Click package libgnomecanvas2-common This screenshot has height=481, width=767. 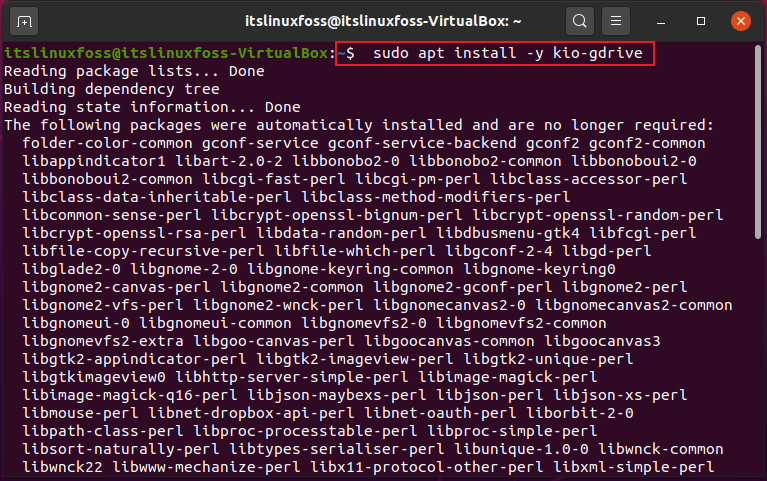pyautogui.click(x=634, y=305)
